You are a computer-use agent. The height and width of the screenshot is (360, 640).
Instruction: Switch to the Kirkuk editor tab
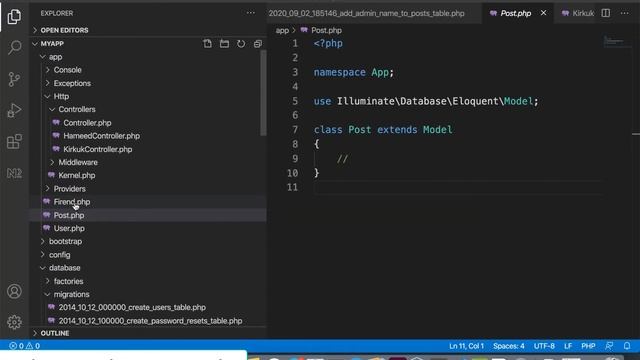[578, 13]
